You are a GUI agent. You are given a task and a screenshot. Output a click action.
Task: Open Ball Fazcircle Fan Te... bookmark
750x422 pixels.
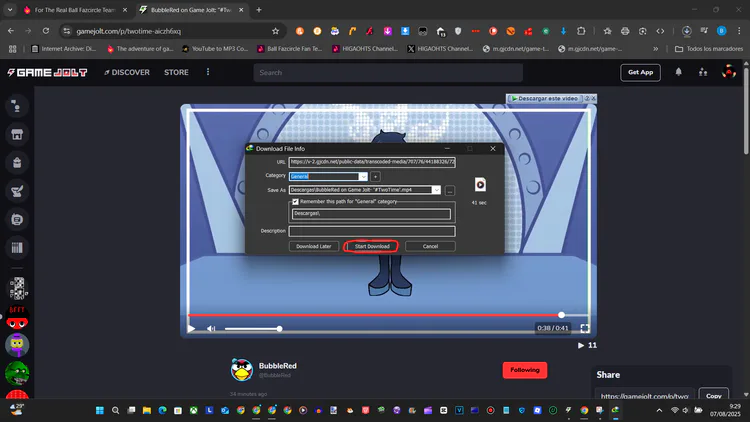(x=289, y=49)
